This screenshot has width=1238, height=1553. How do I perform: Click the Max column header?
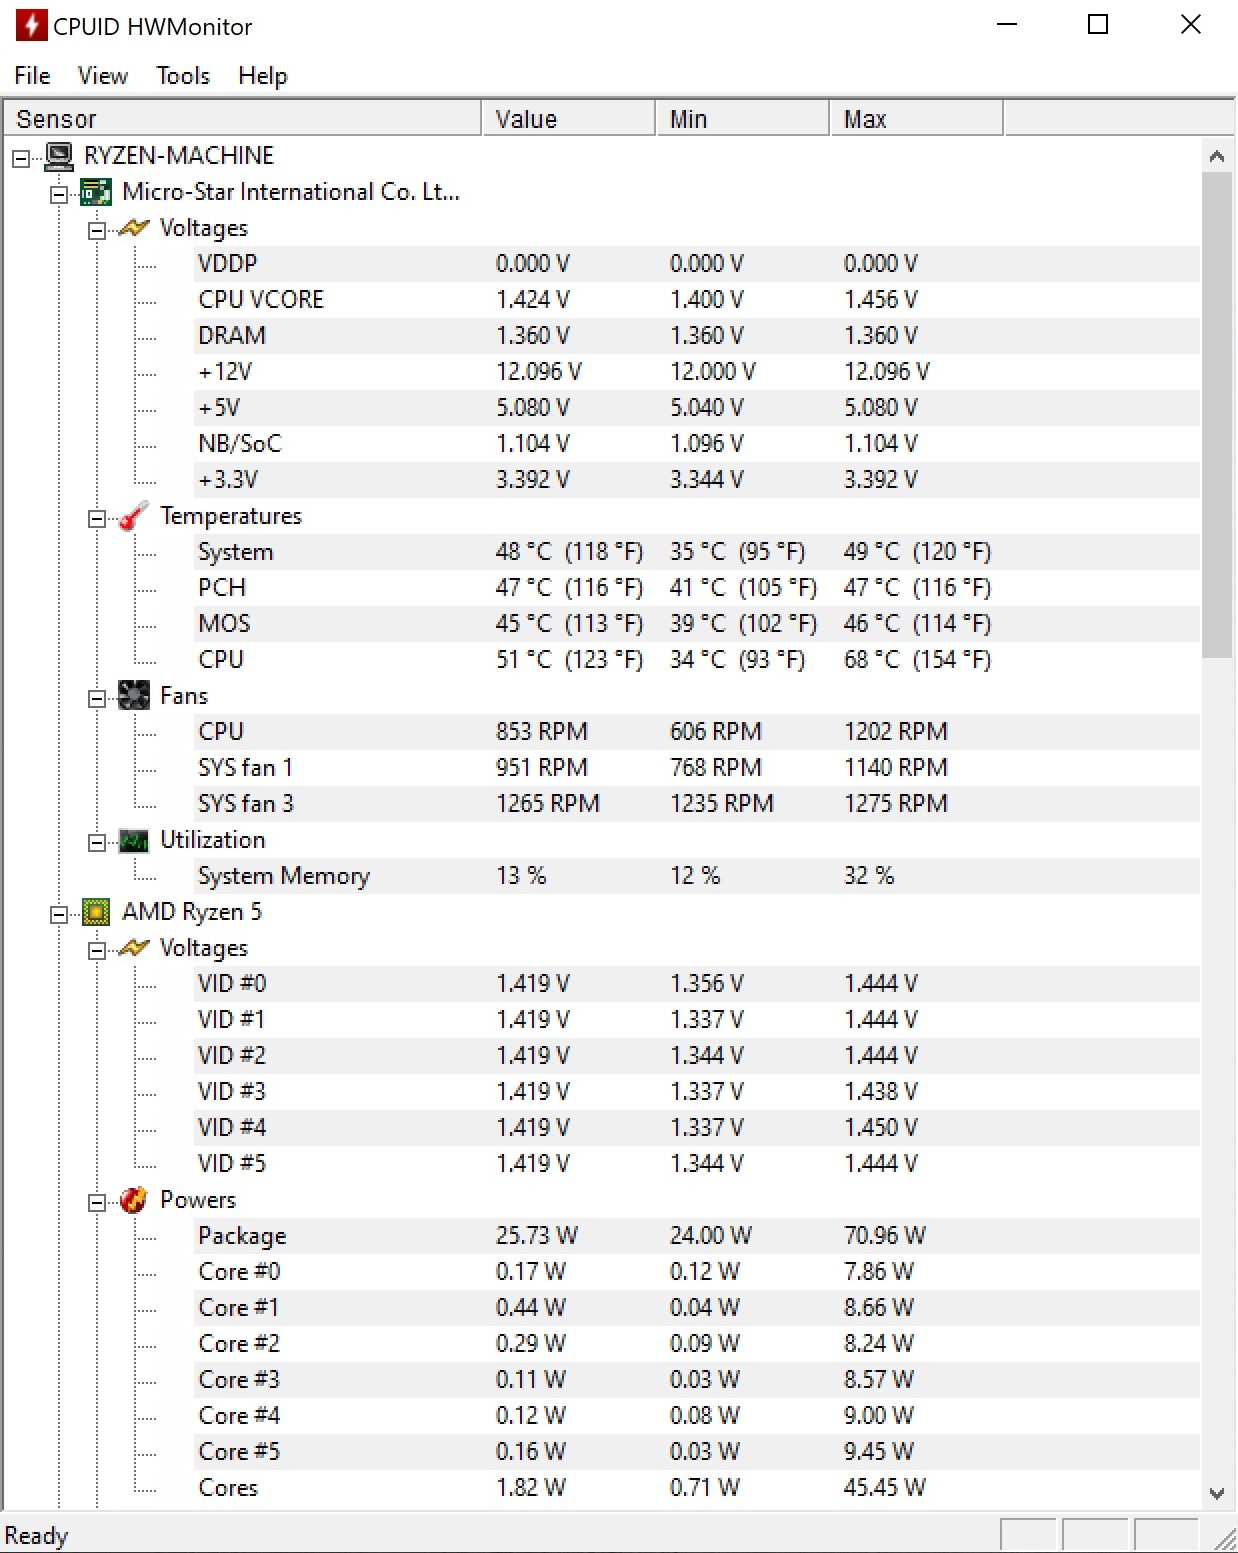pyautogui.click(x=916, y=119)
